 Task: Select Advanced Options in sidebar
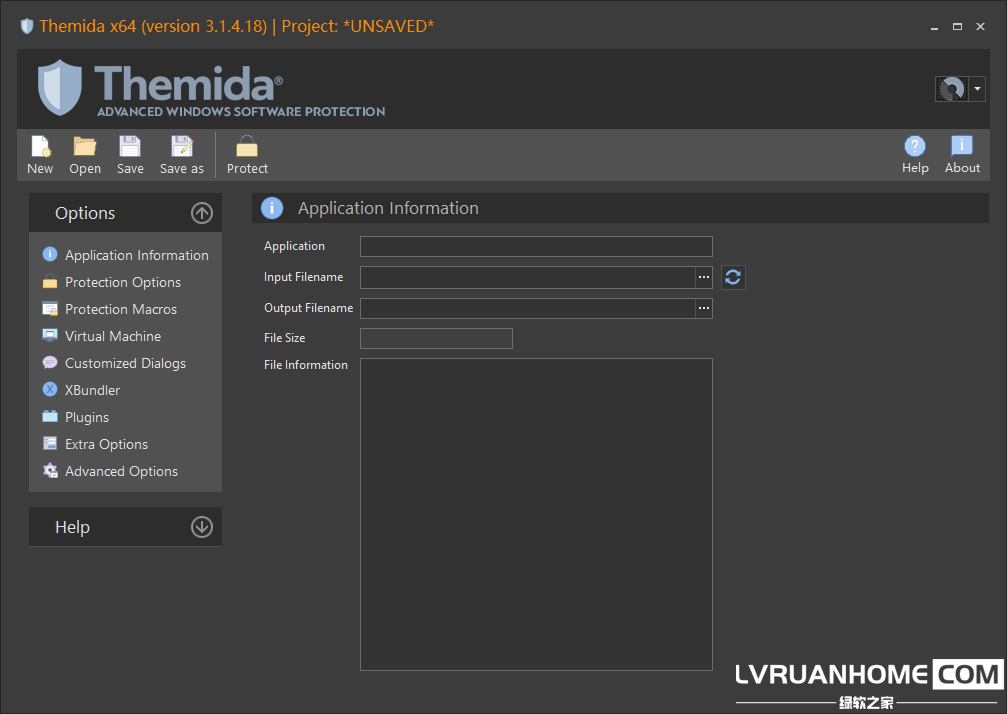click(x=121, y=471)
